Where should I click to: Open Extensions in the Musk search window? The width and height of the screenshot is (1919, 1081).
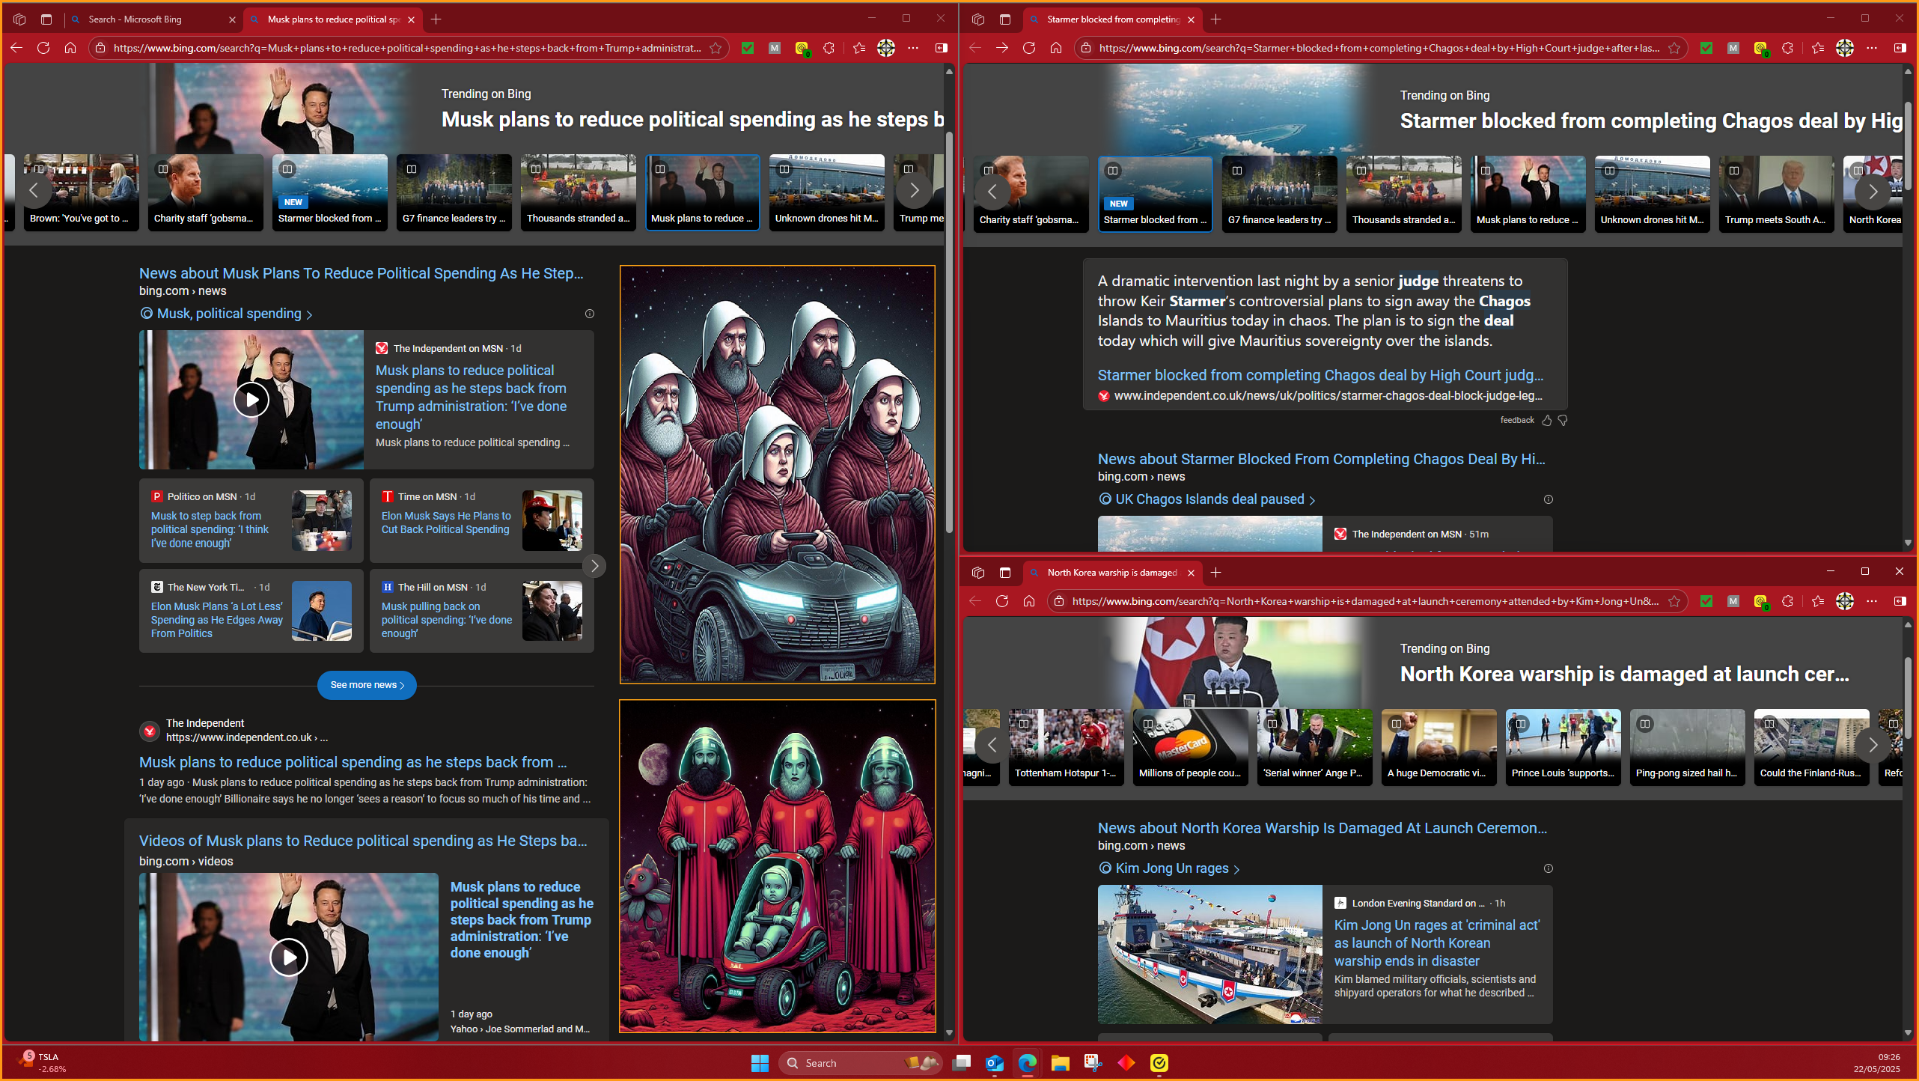point(829,48)
